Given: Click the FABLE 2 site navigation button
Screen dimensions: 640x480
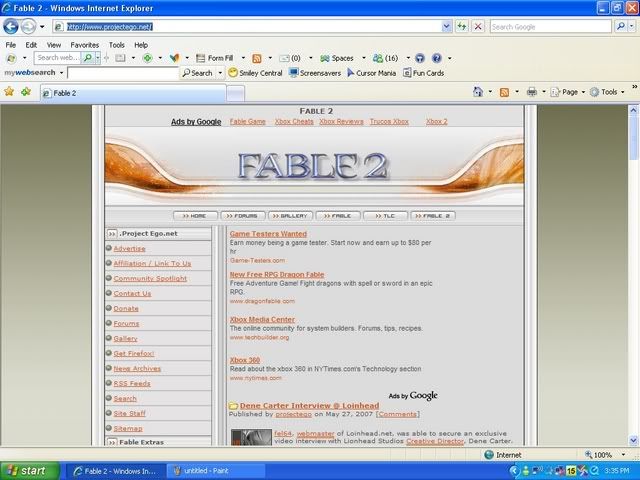Looking at the screenshot, I should coord(433,216).
